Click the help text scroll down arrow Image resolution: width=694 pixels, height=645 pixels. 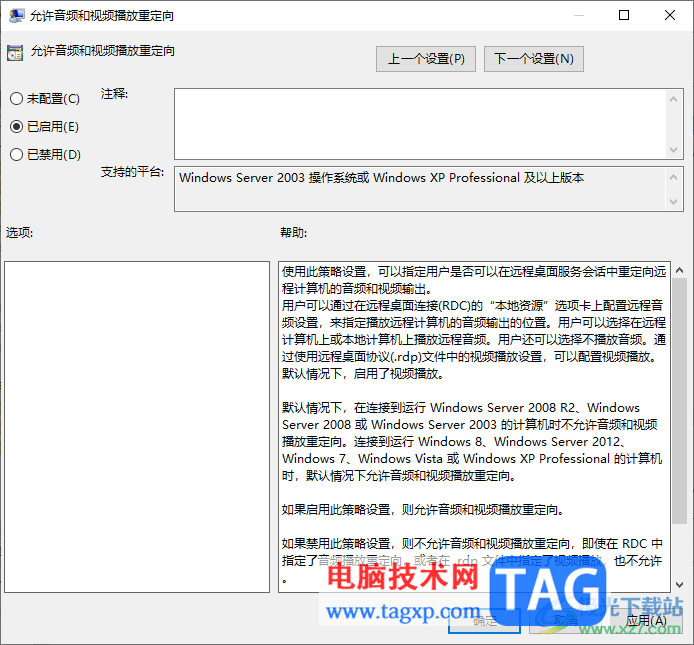(679, 585)
